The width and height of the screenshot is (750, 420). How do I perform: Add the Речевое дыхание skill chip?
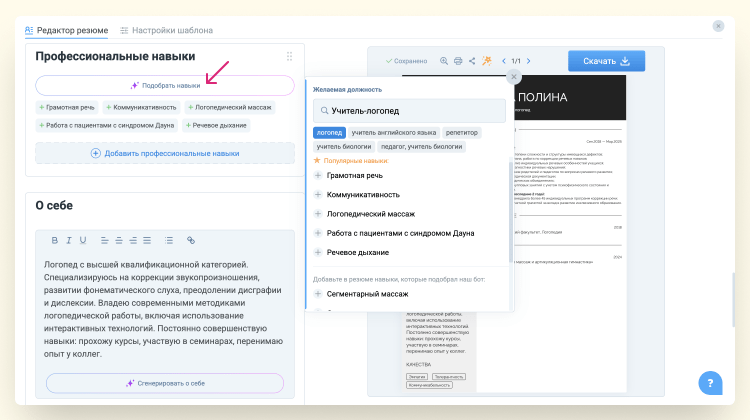[x=216, y=125]
